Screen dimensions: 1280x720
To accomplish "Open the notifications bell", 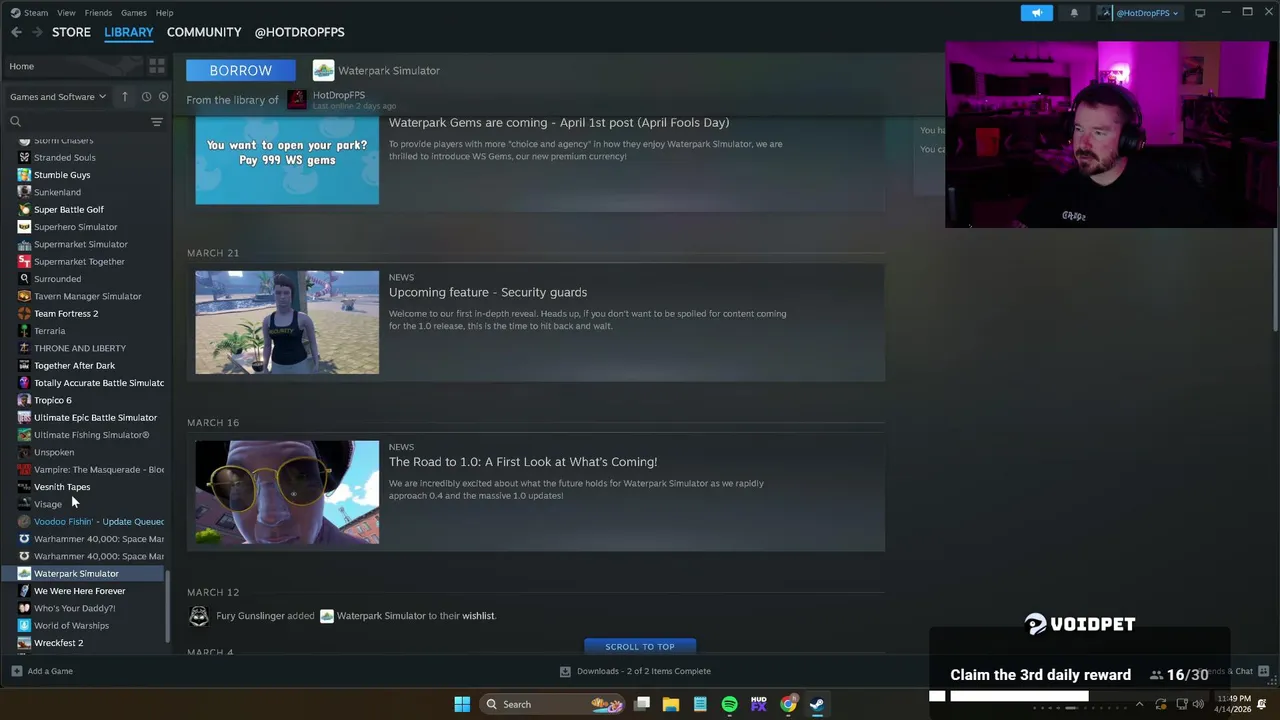I will (1074, 13).
